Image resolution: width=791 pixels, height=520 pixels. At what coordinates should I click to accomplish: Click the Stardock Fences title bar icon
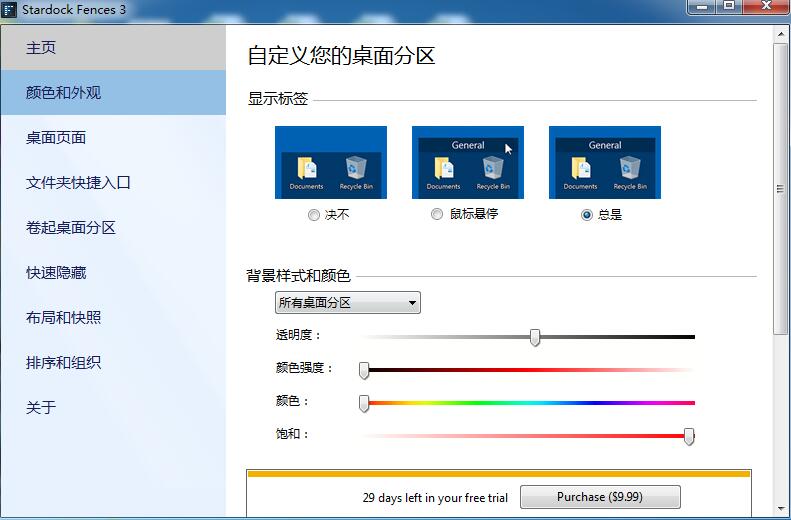[9, 10]
